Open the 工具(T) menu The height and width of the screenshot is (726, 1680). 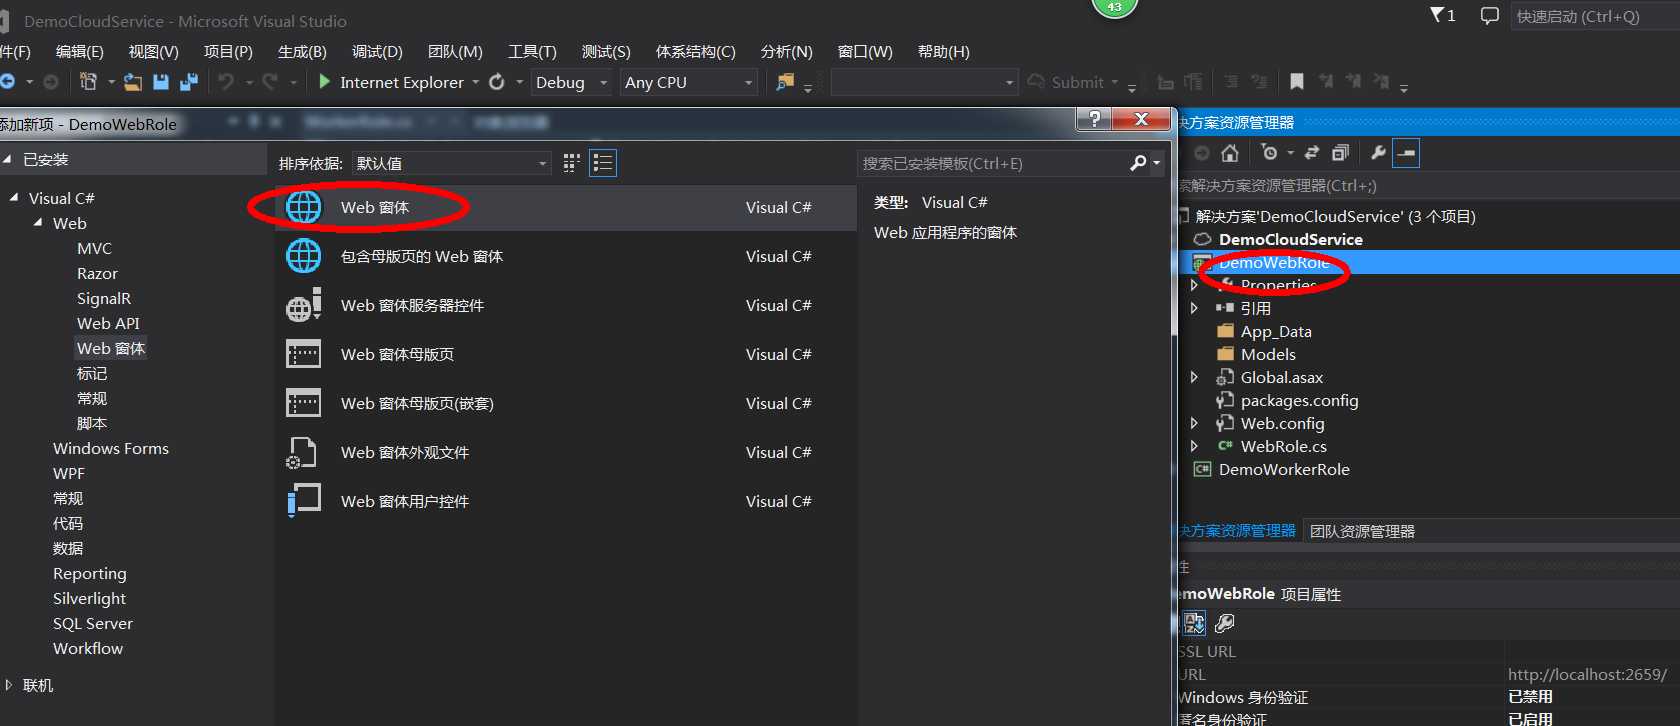click(532, 52)
